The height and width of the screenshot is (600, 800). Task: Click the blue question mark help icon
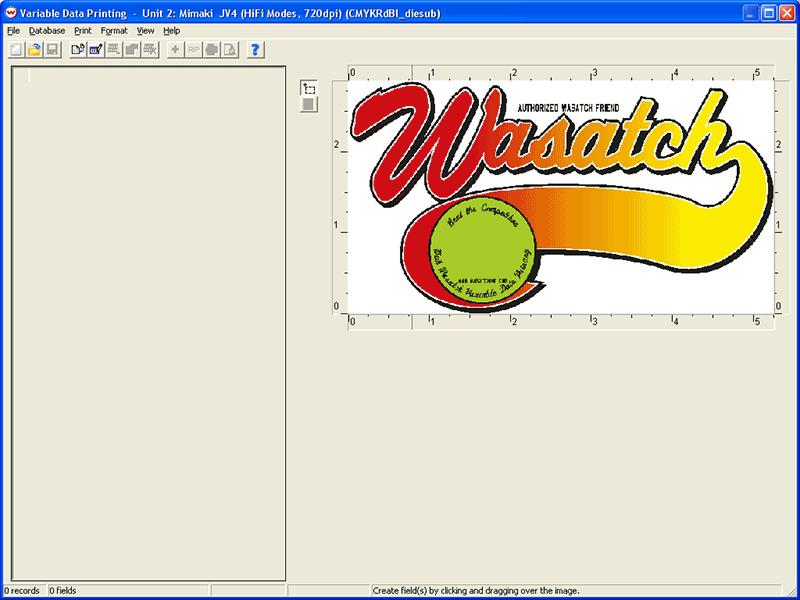point(256,50)
